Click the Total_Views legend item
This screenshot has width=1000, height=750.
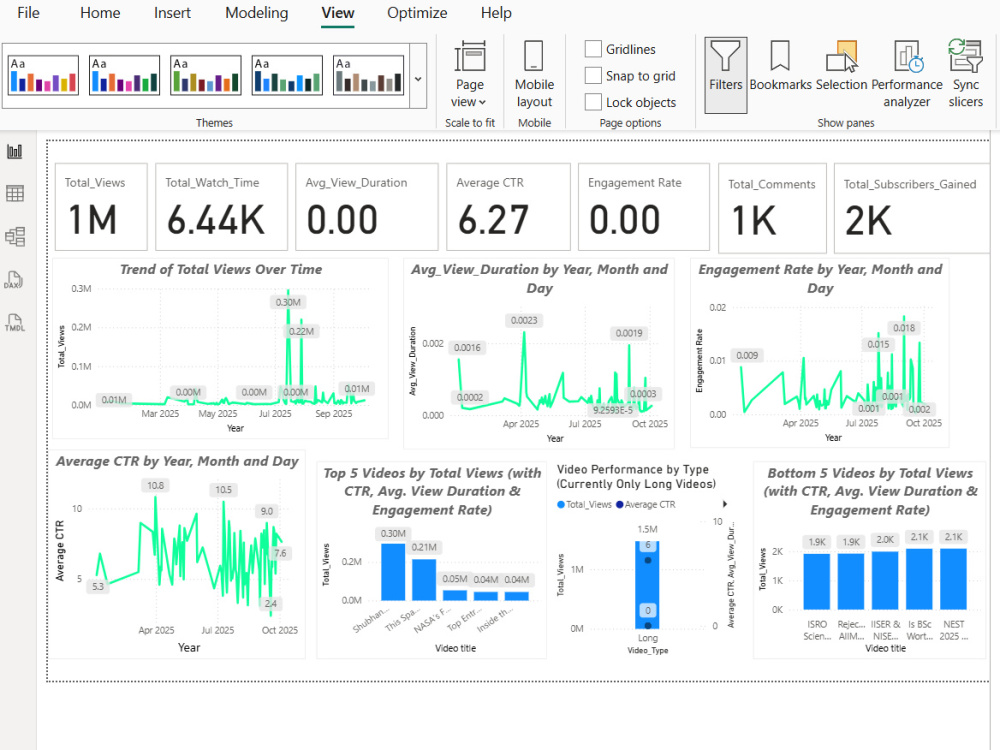(x=585, y=504)
